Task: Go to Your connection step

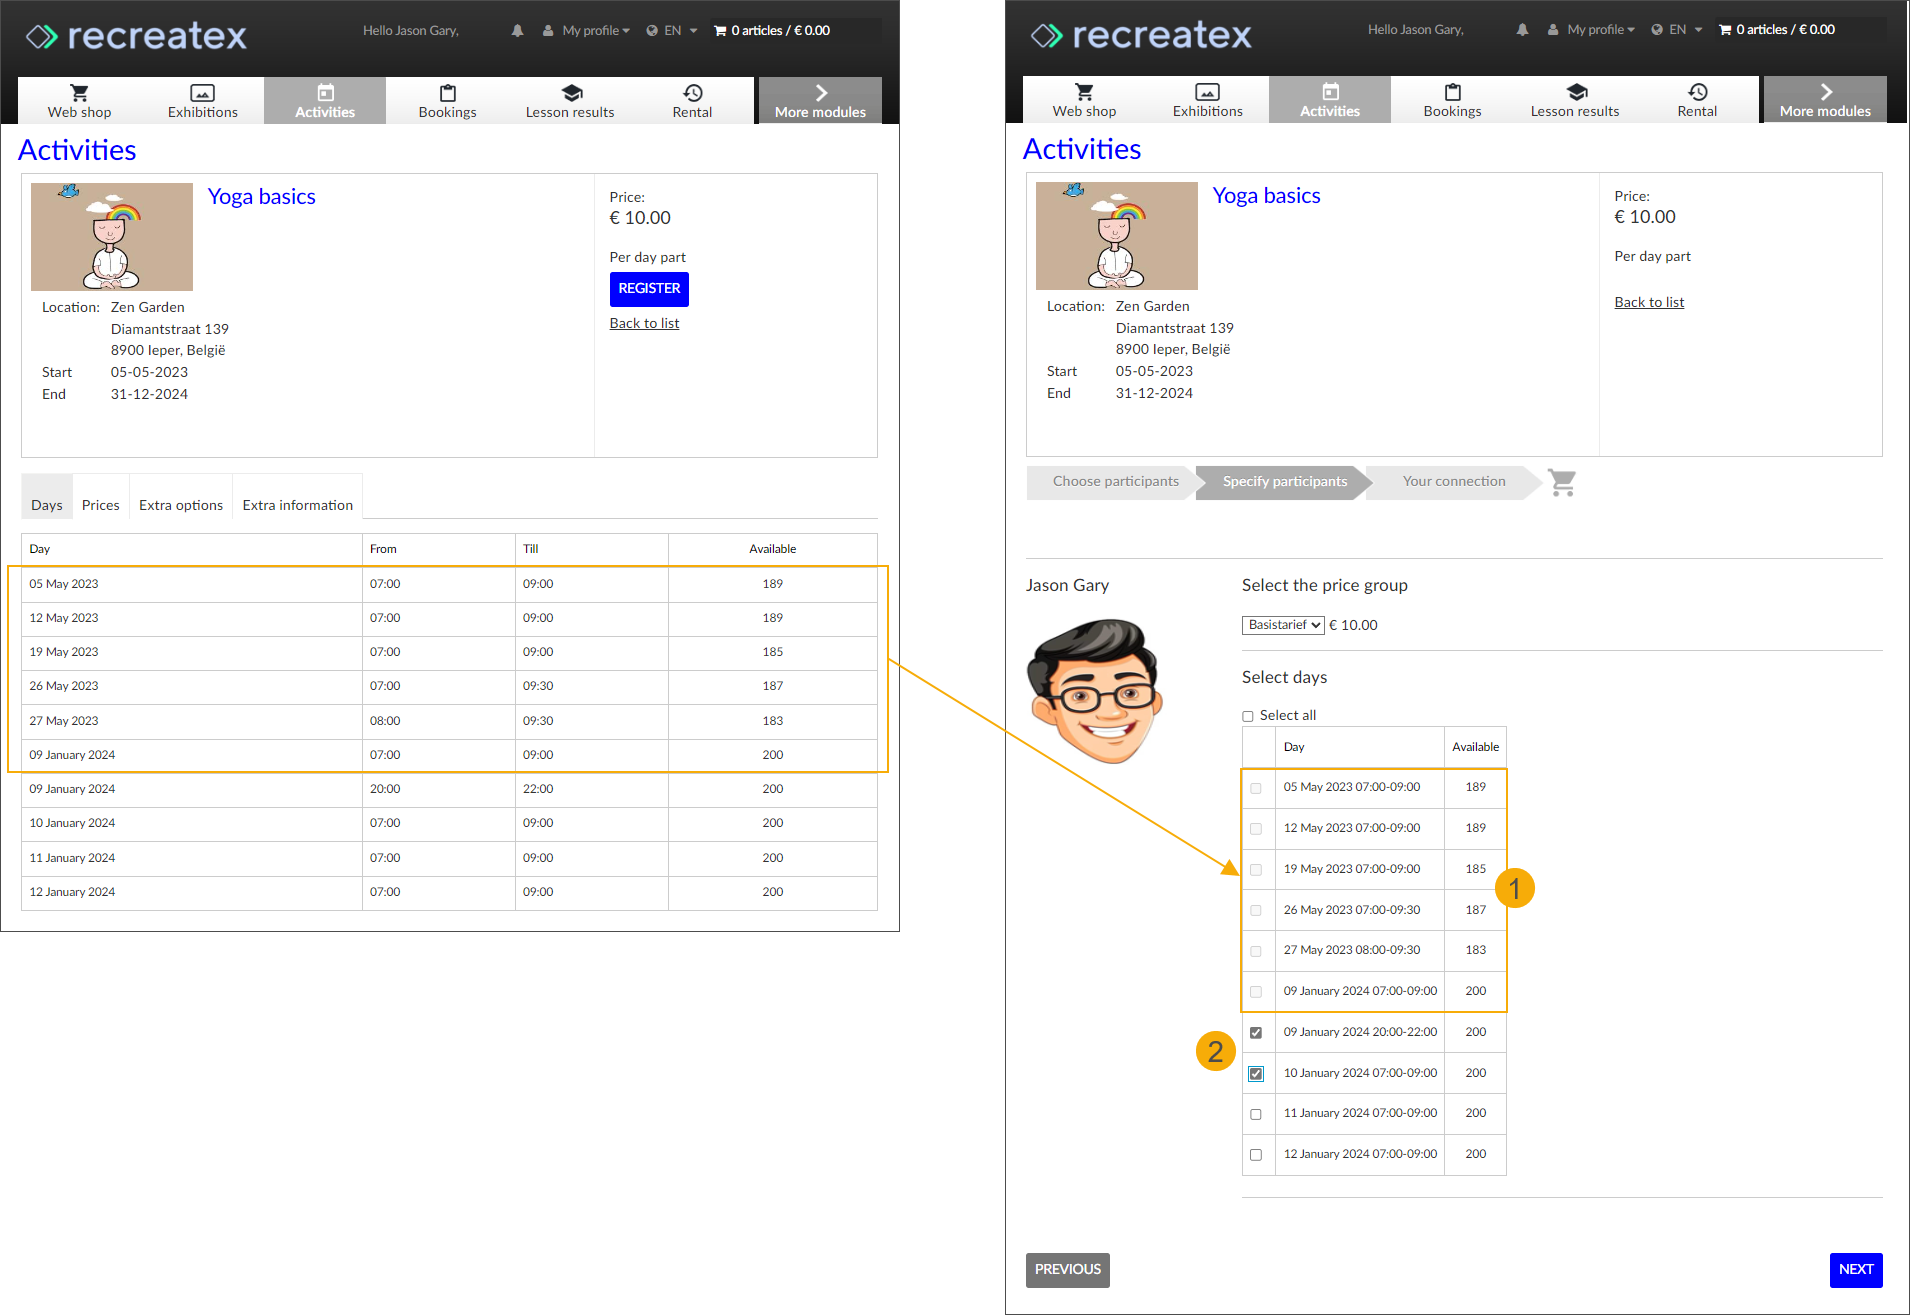Action: click(x=1454, y=482)
